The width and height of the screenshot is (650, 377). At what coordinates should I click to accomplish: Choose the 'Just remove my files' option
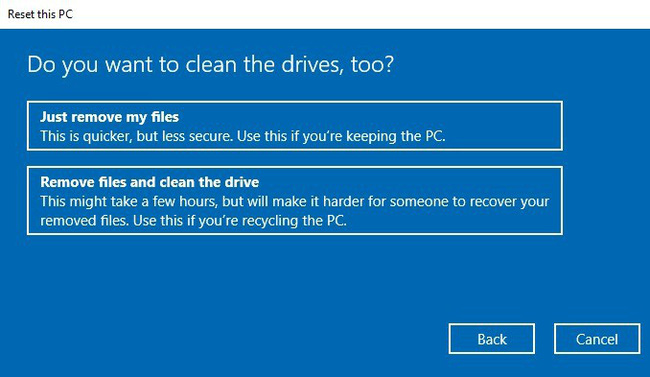click(x=295, y=126)
